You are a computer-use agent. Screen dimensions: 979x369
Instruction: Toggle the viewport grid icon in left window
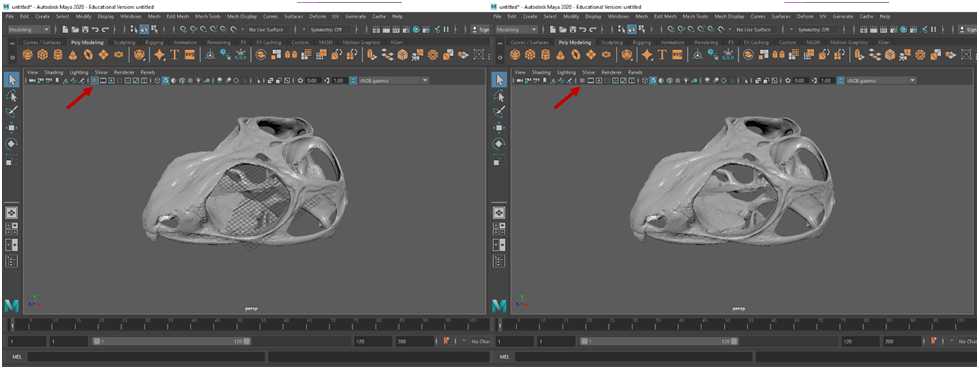(95, 81)
